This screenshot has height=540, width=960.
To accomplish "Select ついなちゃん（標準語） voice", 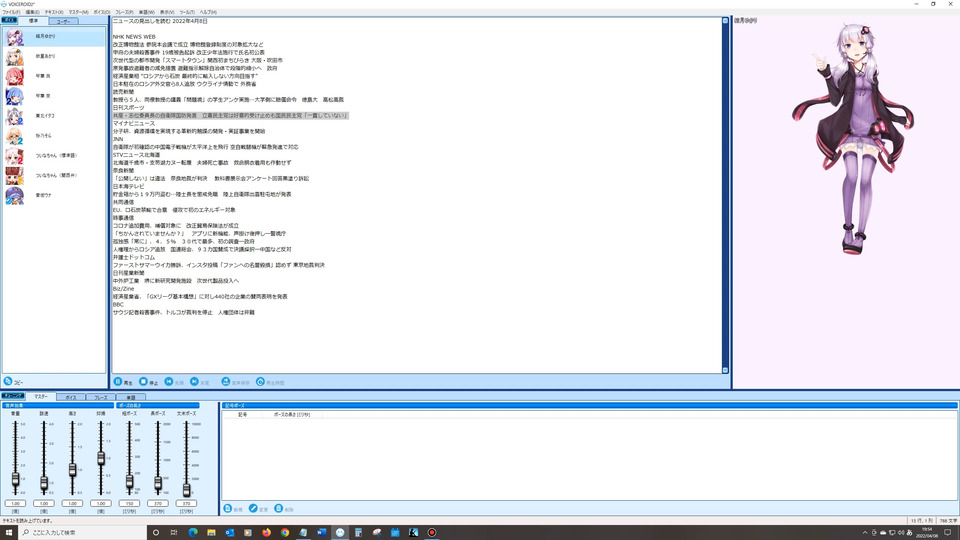I will 14,156.
